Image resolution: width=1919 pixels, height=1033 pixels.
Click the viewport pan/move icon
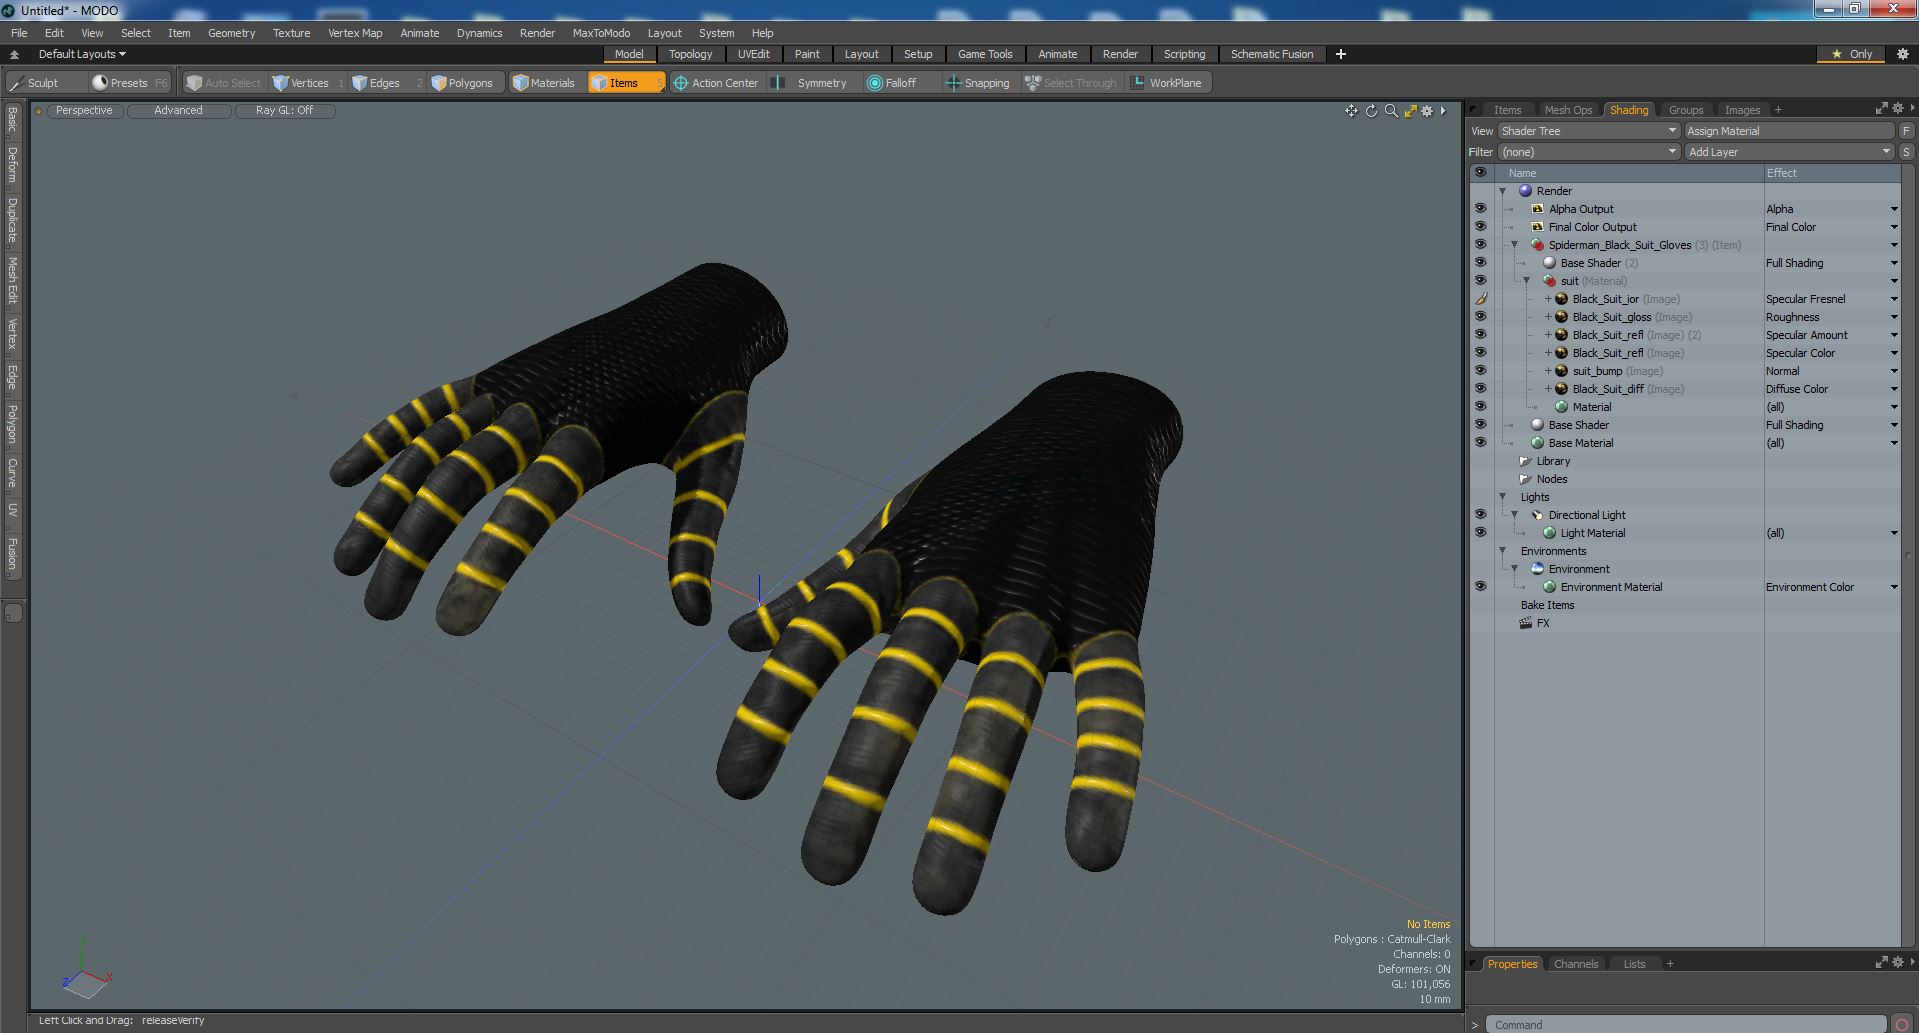pyautogui.click(x=1352, y=111)
